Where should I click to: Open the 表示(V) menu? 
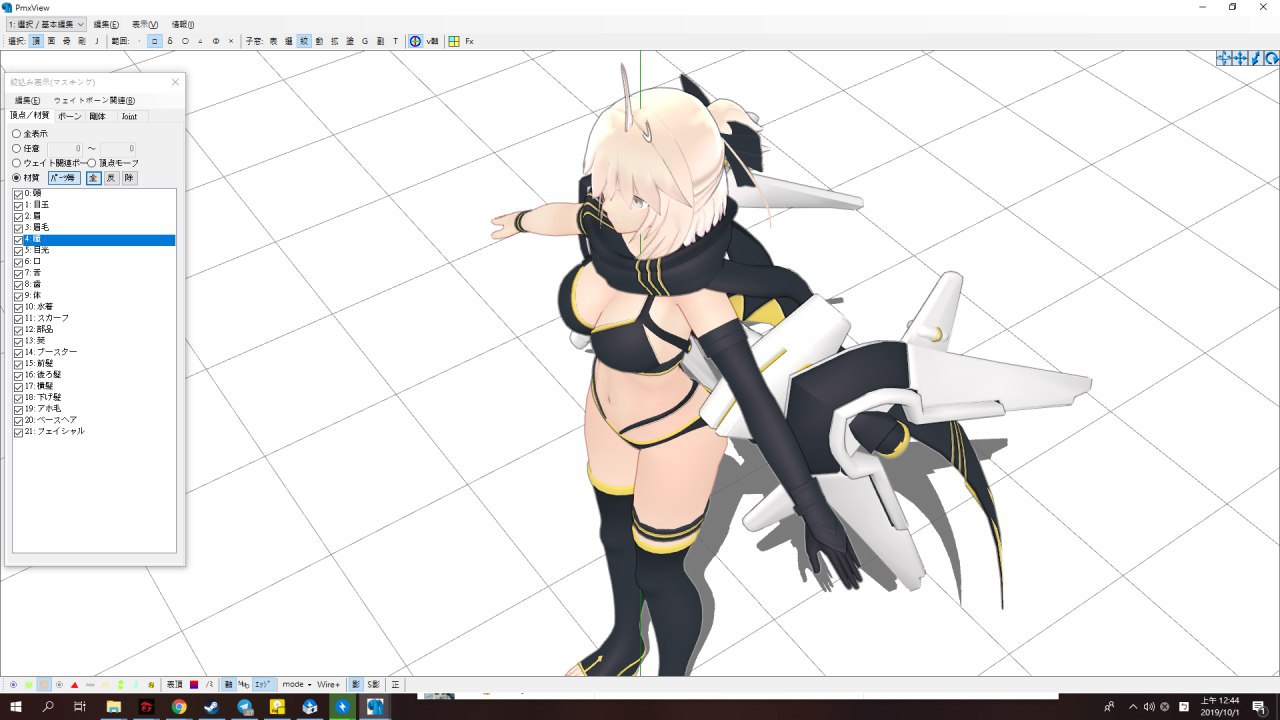click(x=145, y=24)
